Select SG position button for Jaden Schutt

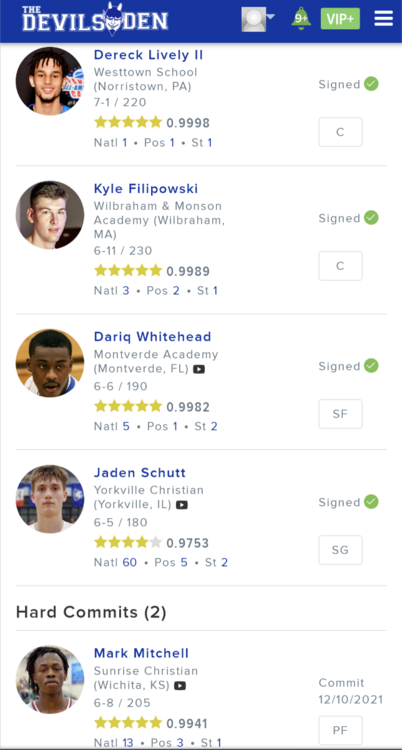tap(340, 550)
